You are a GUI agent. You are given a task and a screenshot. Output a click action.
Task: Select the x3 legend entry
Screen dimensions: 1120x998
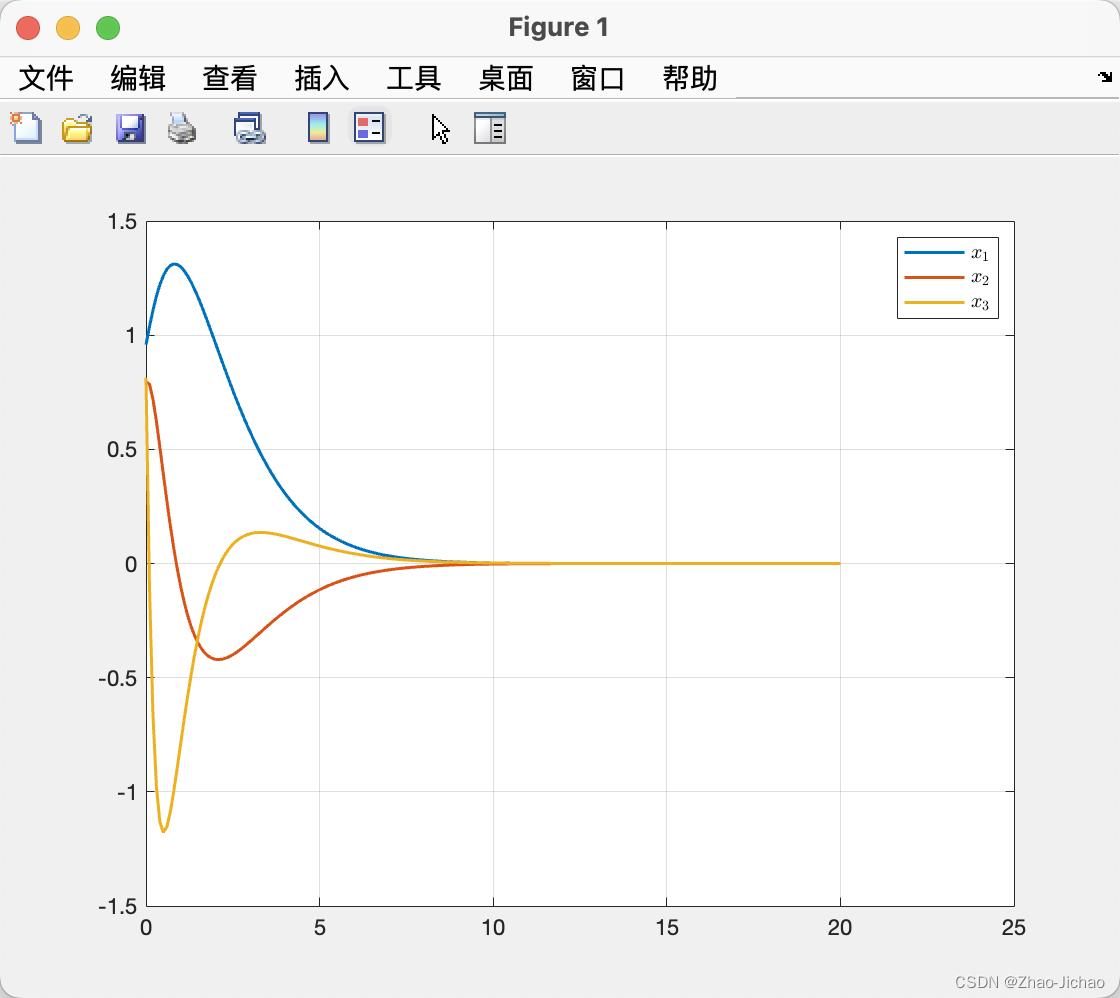pyautogui.click(x=947, y=302)
